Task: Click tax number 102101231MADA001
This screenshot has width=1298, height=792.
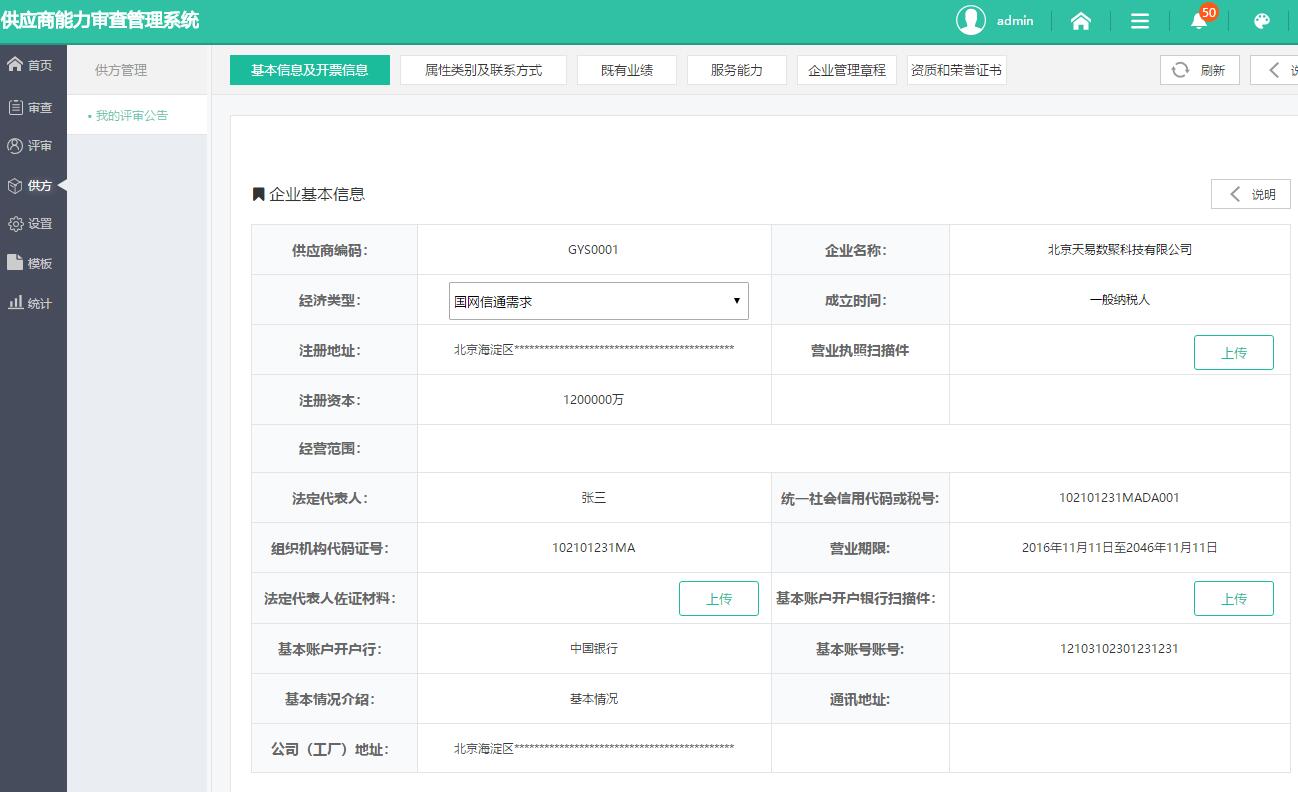Action: (x=1120, y=497)
